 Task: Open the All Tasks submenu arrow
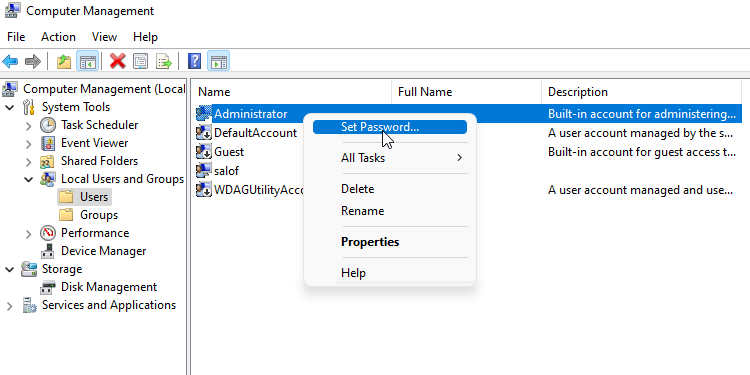click(459, 157)
